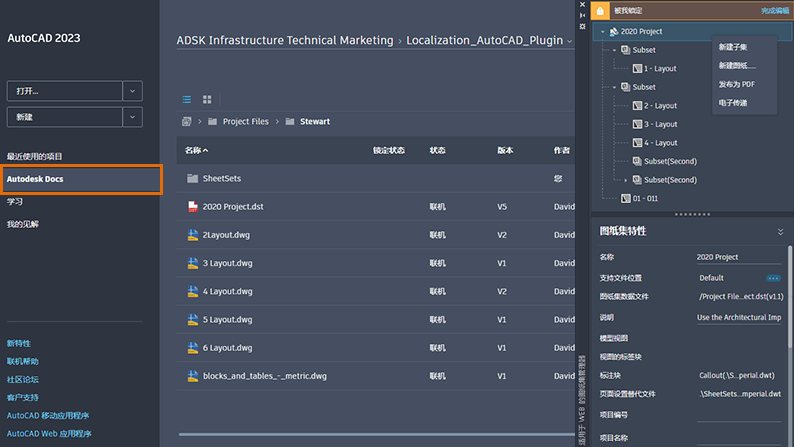Viewport: 794px width, 447px height.
Task: Click the 2Layout.dwg drawing icon
Action: tap(193, 235)
